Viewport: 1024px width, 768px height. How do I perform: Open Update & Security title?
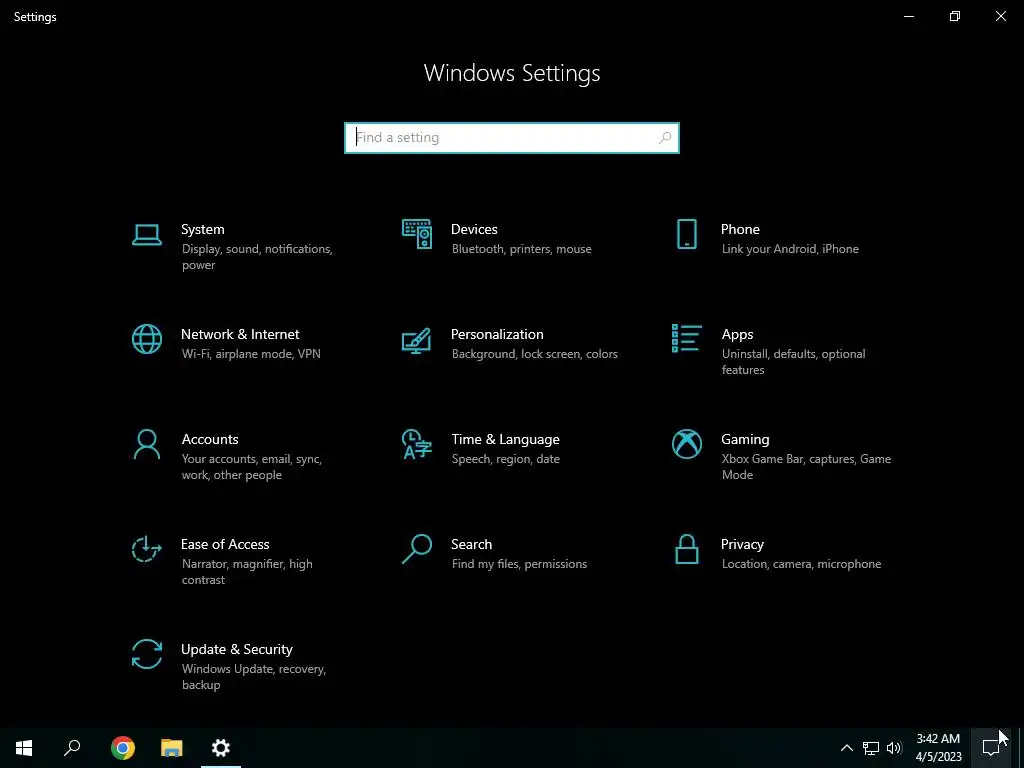[236, 650]
